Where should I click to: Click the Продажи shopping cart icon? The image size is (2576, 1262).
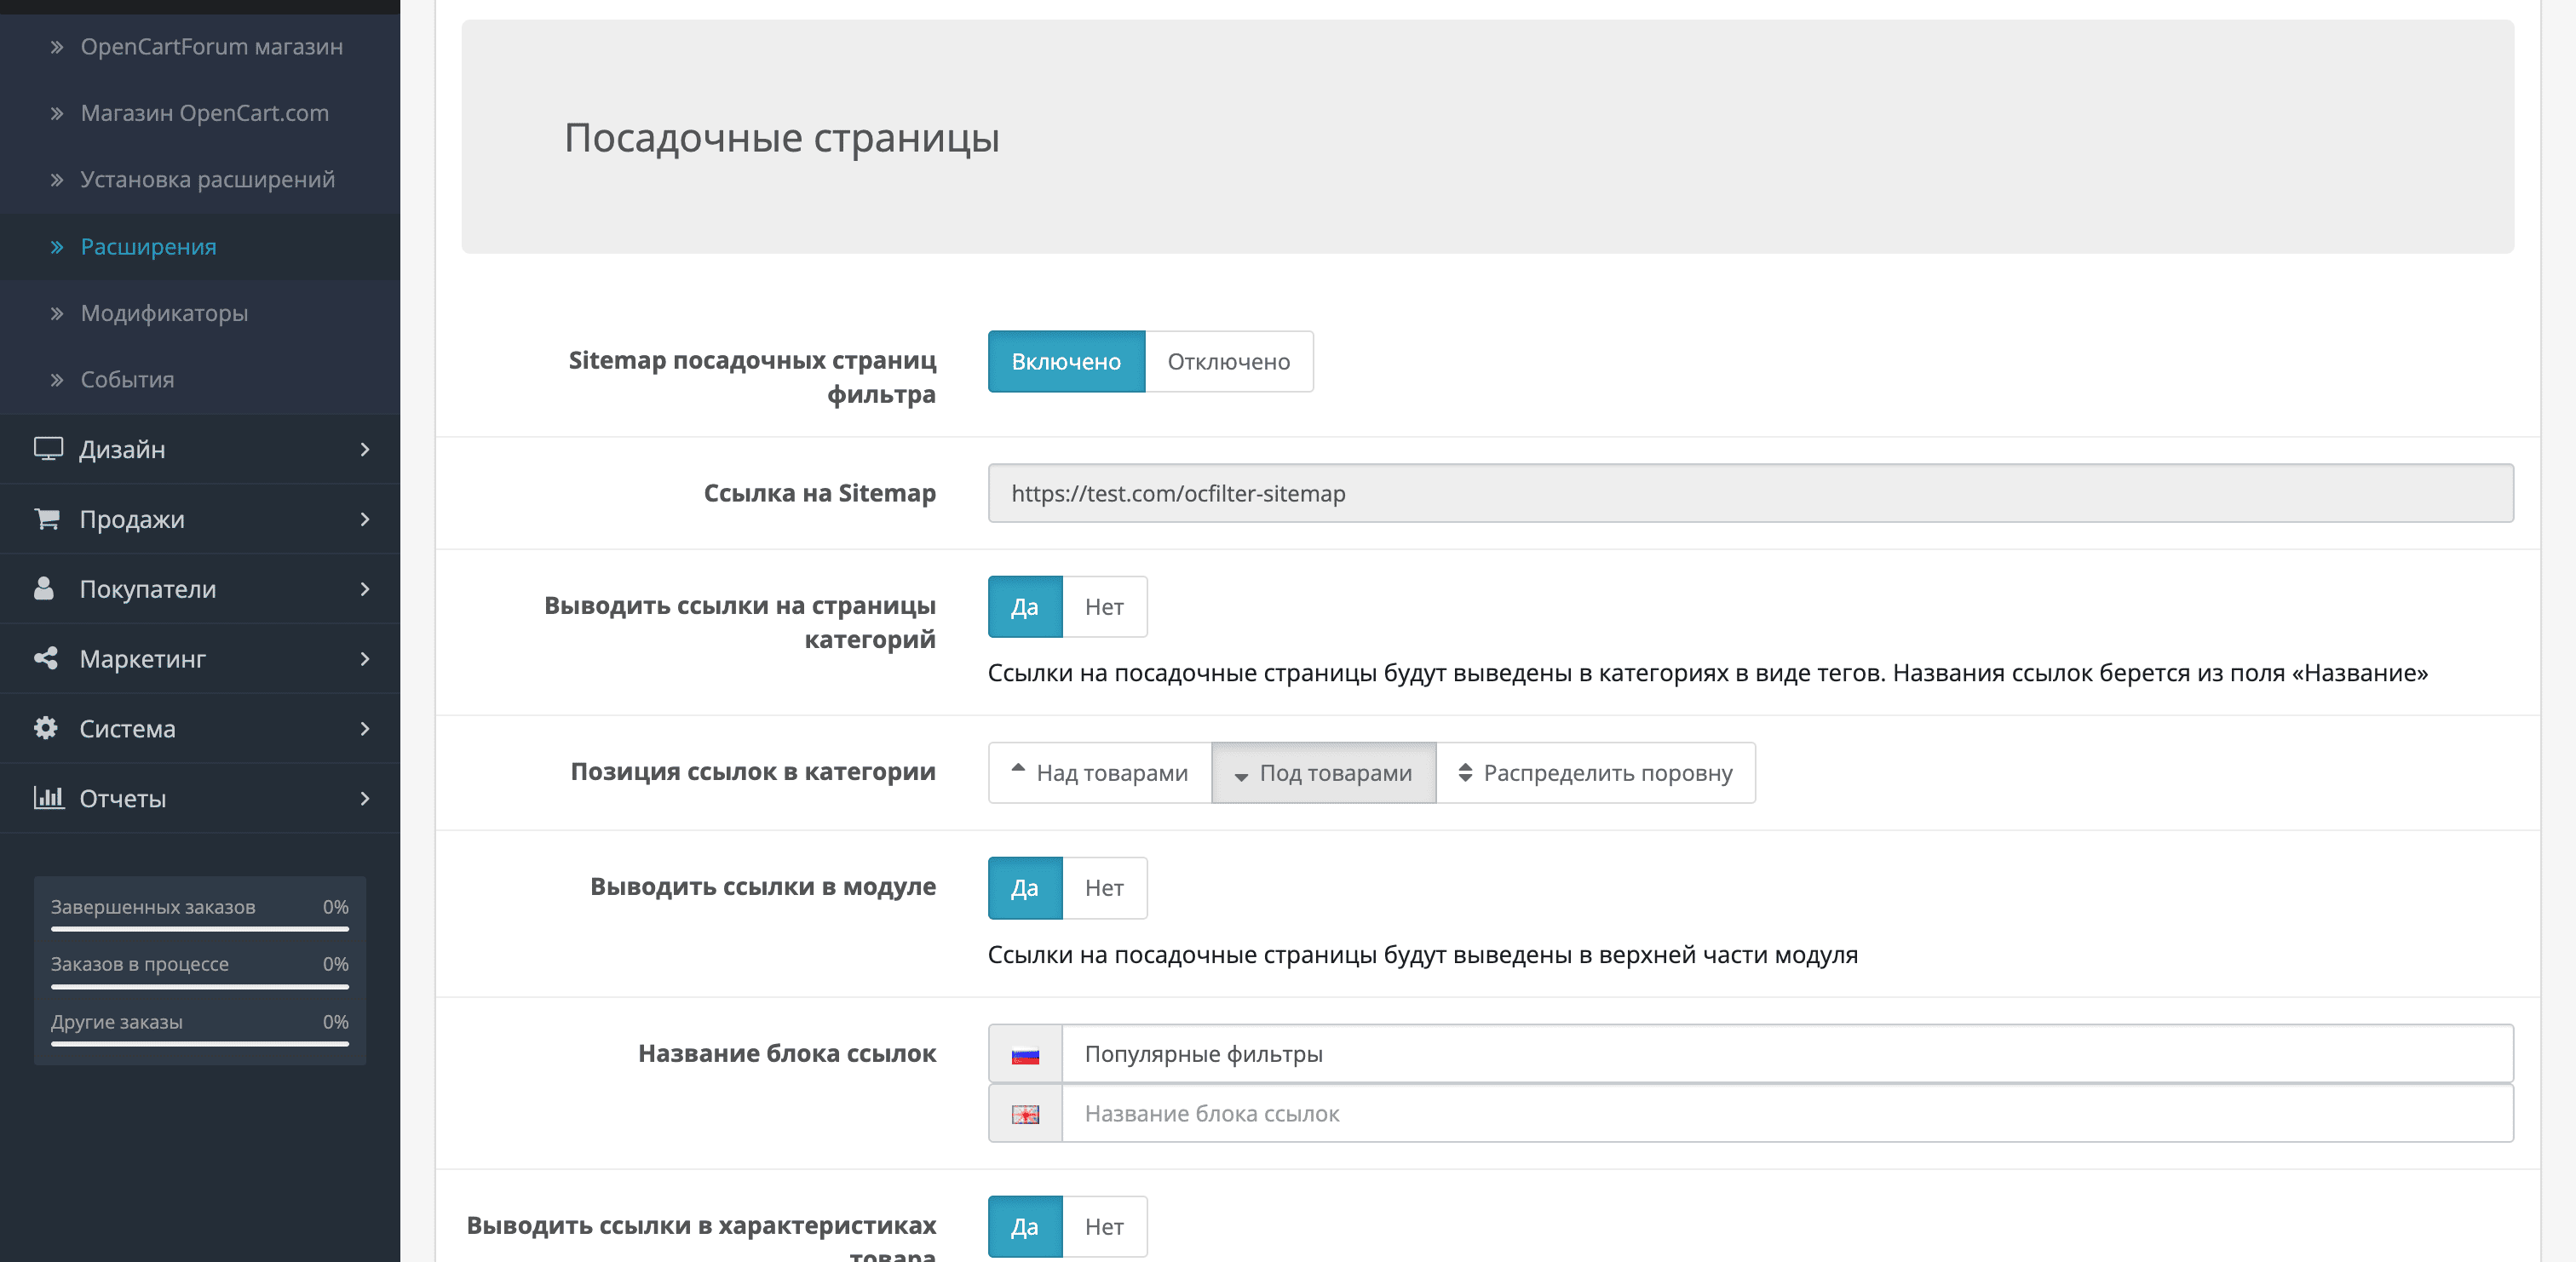click(46, 519)
